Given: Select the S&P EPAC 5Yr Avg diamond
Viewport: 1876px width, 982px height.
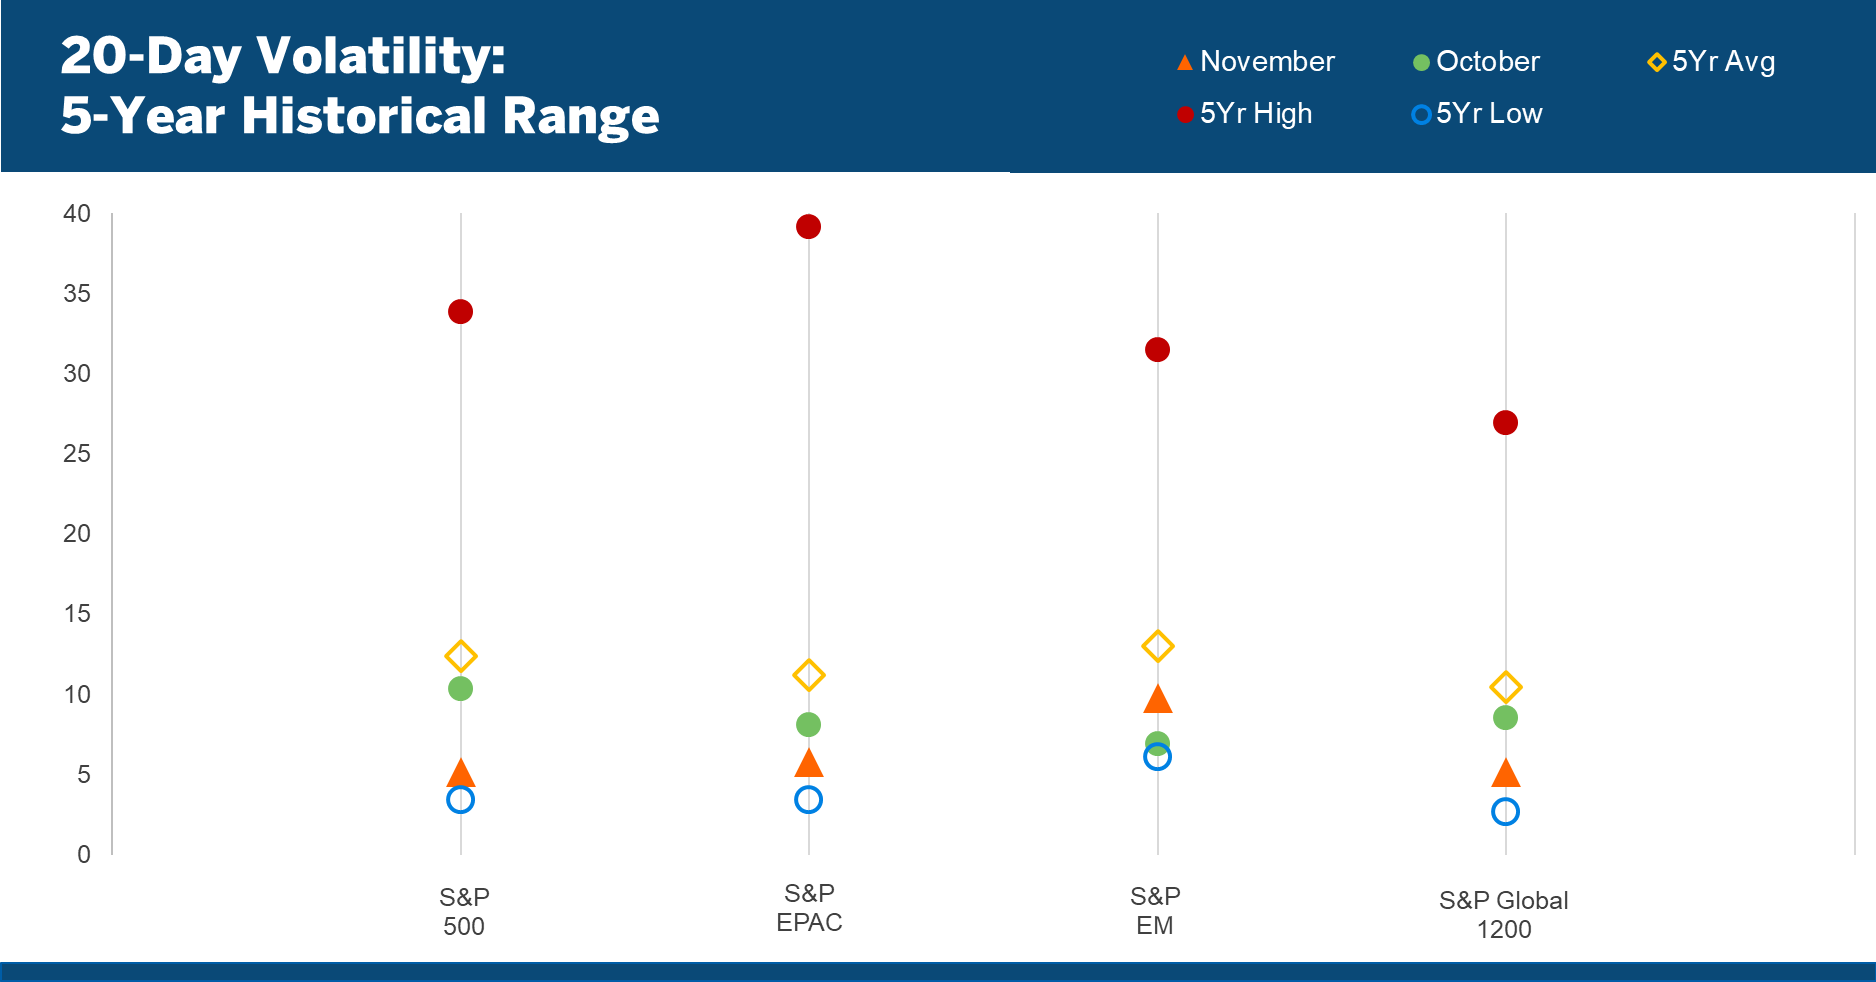Looking at the screenshot, I should [x=808, y=676].
